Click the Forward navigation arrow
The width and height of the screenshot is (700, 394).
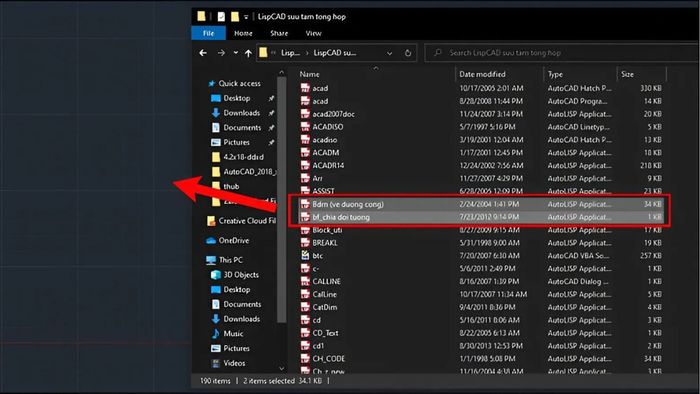pyautogui.click(x=221, y=53)
